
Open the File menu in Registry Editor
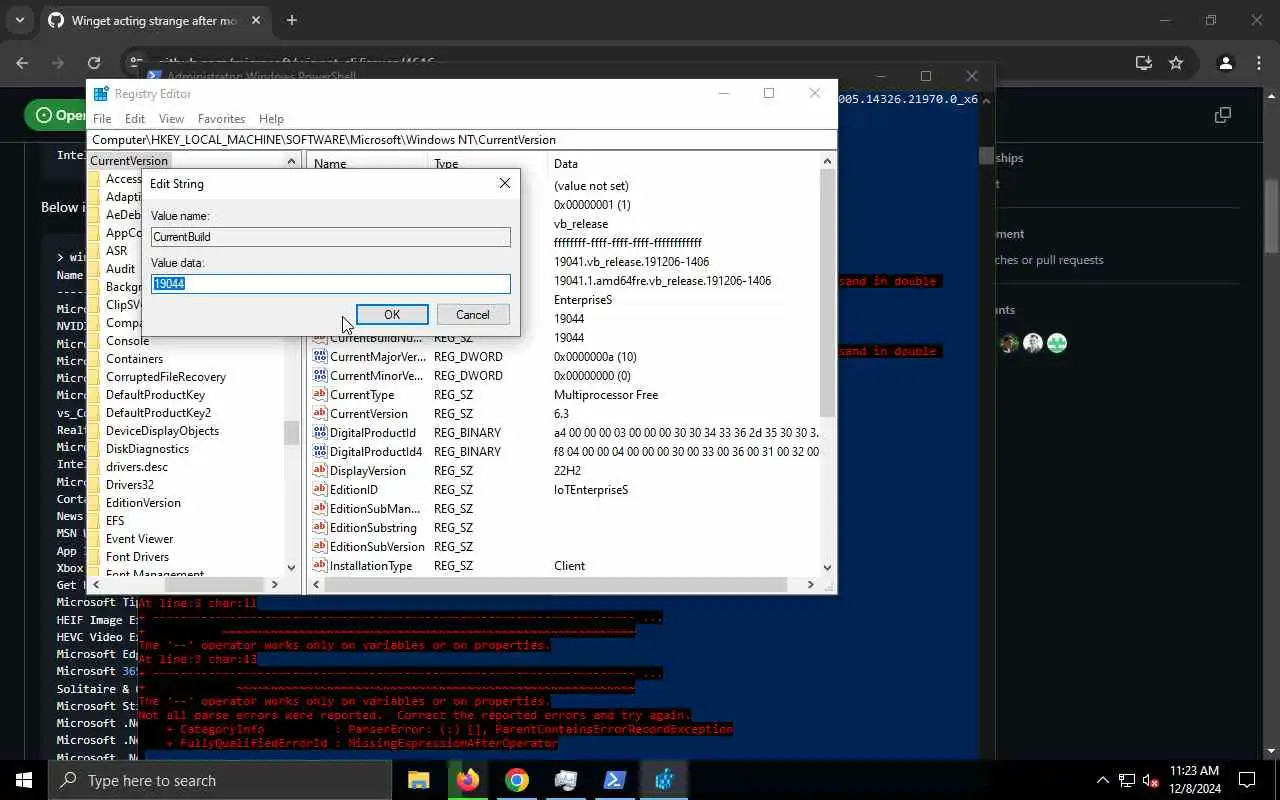pyautogui.click(x=102, y=119)
